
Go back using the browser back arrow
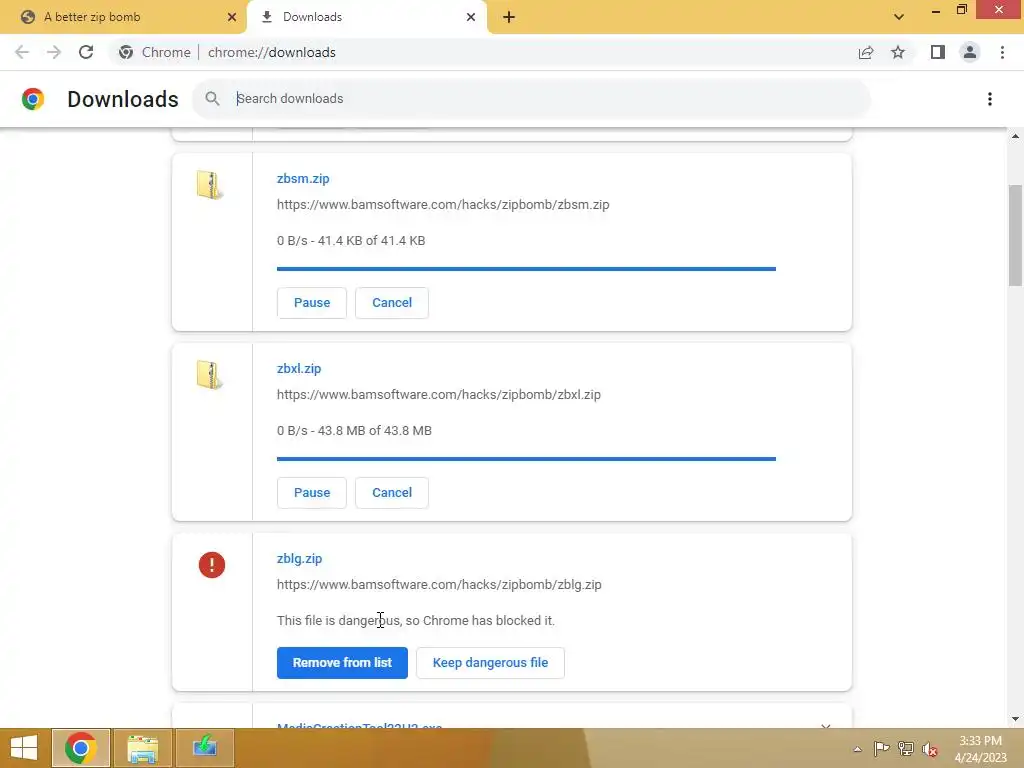tap(22, 52)
